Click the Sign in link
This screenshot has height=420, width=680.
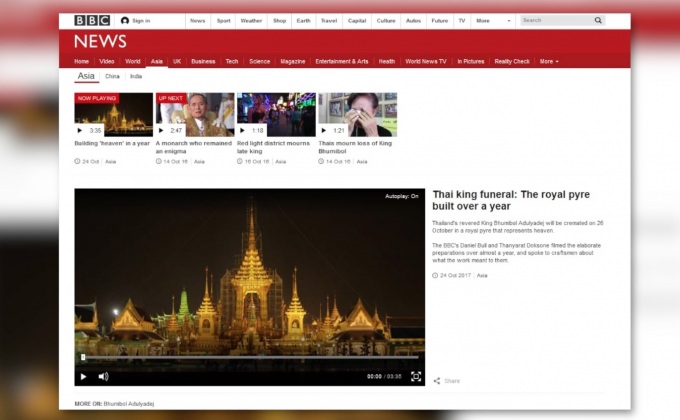141,20
